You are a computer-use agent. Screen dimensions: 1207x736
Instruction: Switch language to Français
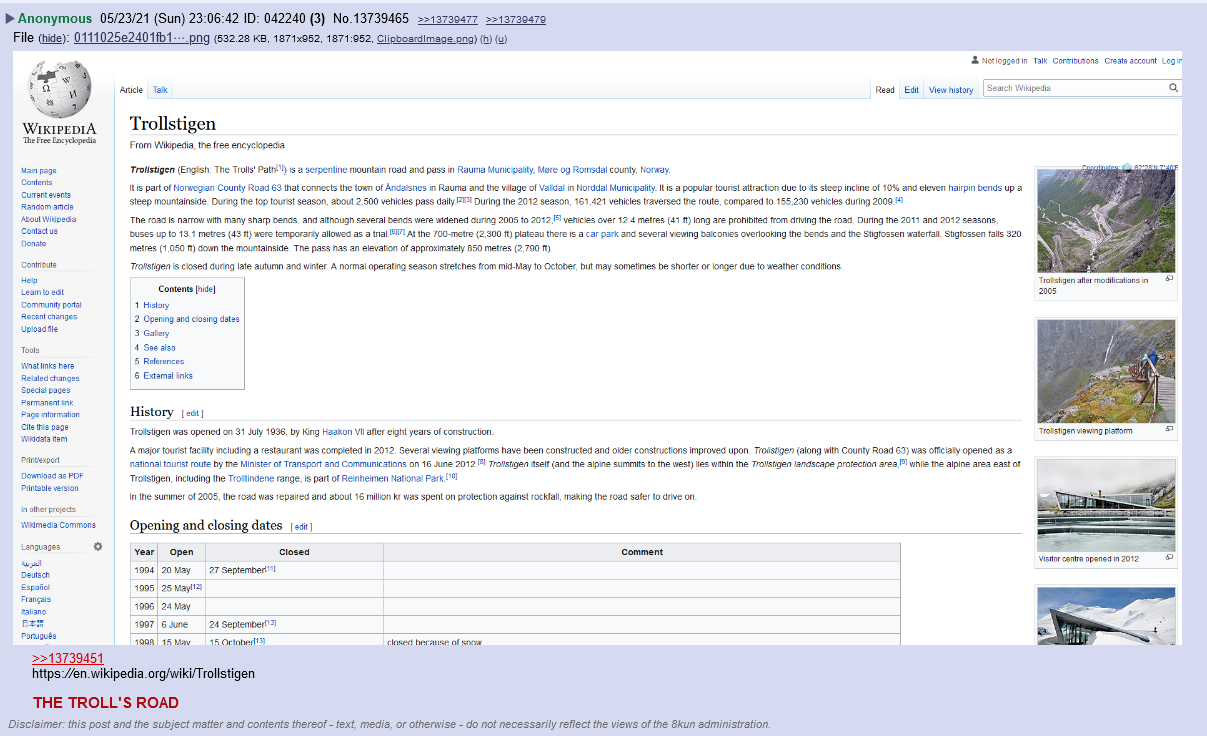(x=36, y=599)
